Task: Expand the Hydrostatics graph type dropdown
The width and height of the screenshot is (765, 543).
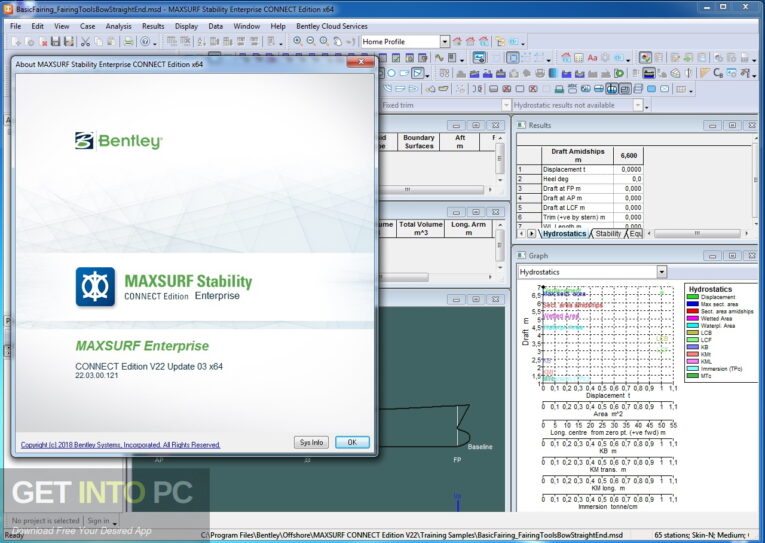Action: pos(661,272)
